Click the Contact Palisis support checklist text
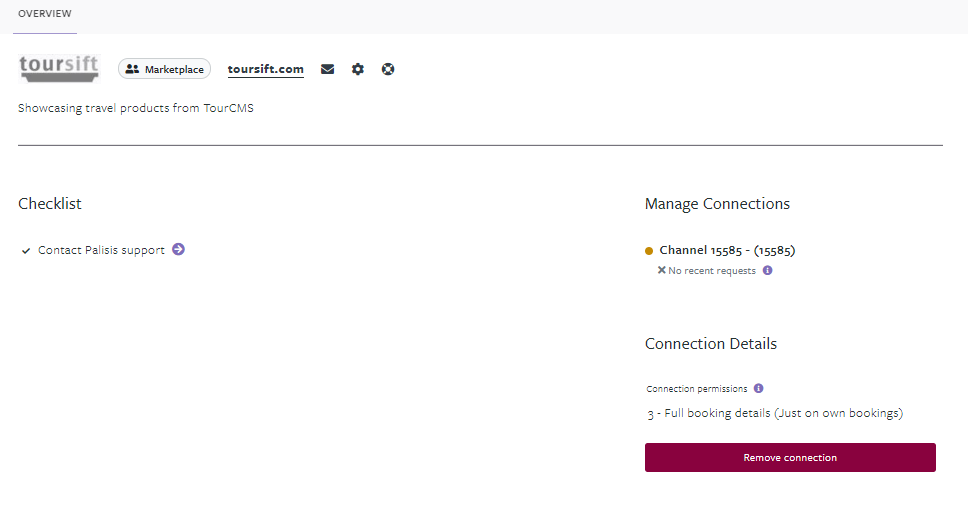Image resolution: width=968 pixels, height=508 pixels. click(101, 250)
